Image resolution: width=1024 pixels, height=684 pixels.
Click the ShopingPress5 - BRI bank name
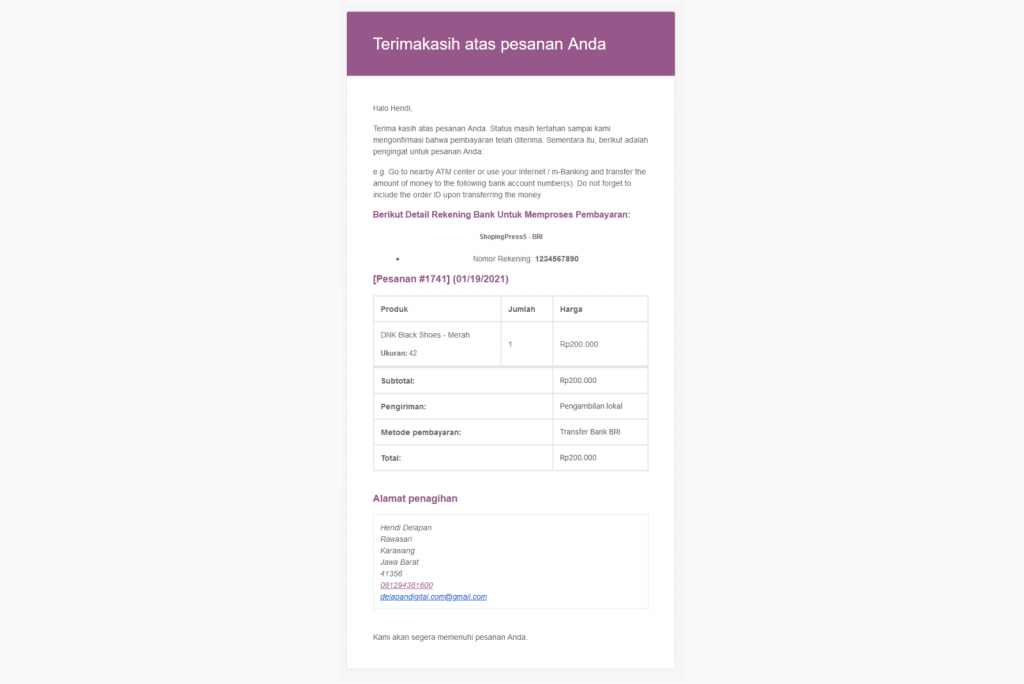[x=510, y=237]
